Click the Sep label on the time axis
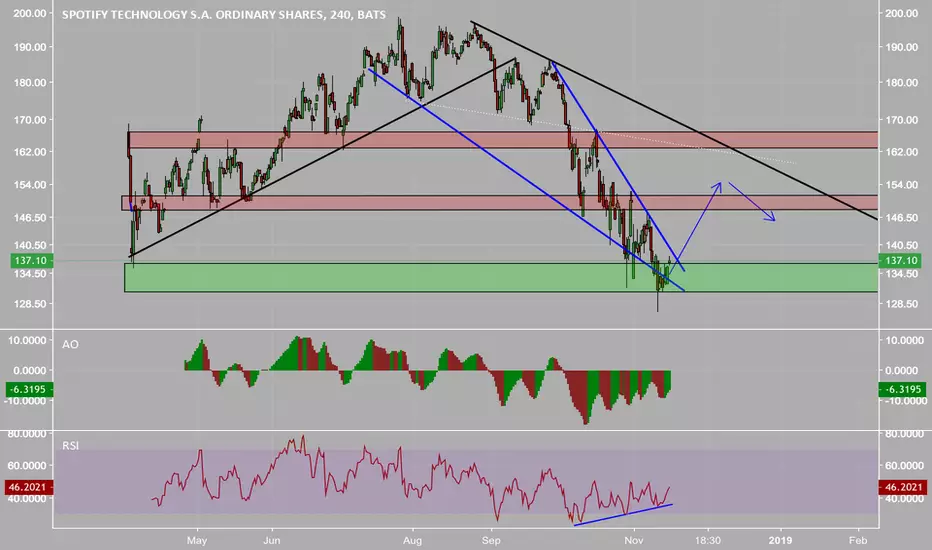 [x=491, y=540]
